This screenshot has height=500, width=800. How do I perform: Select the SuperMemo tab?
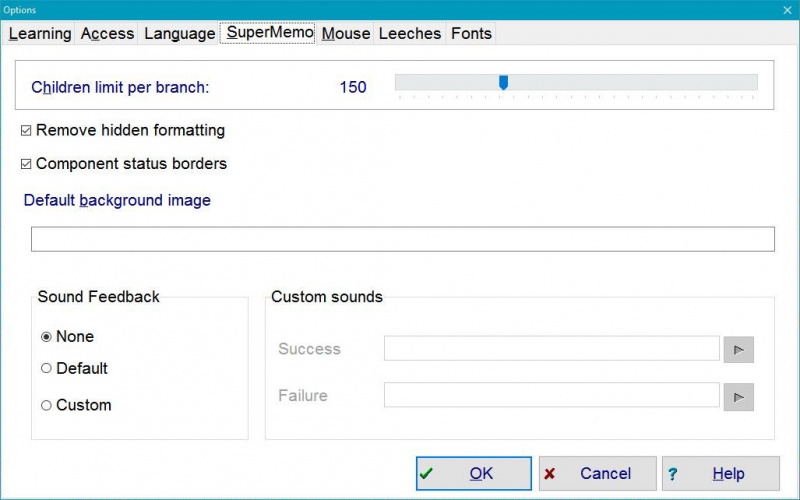(269, 33)
